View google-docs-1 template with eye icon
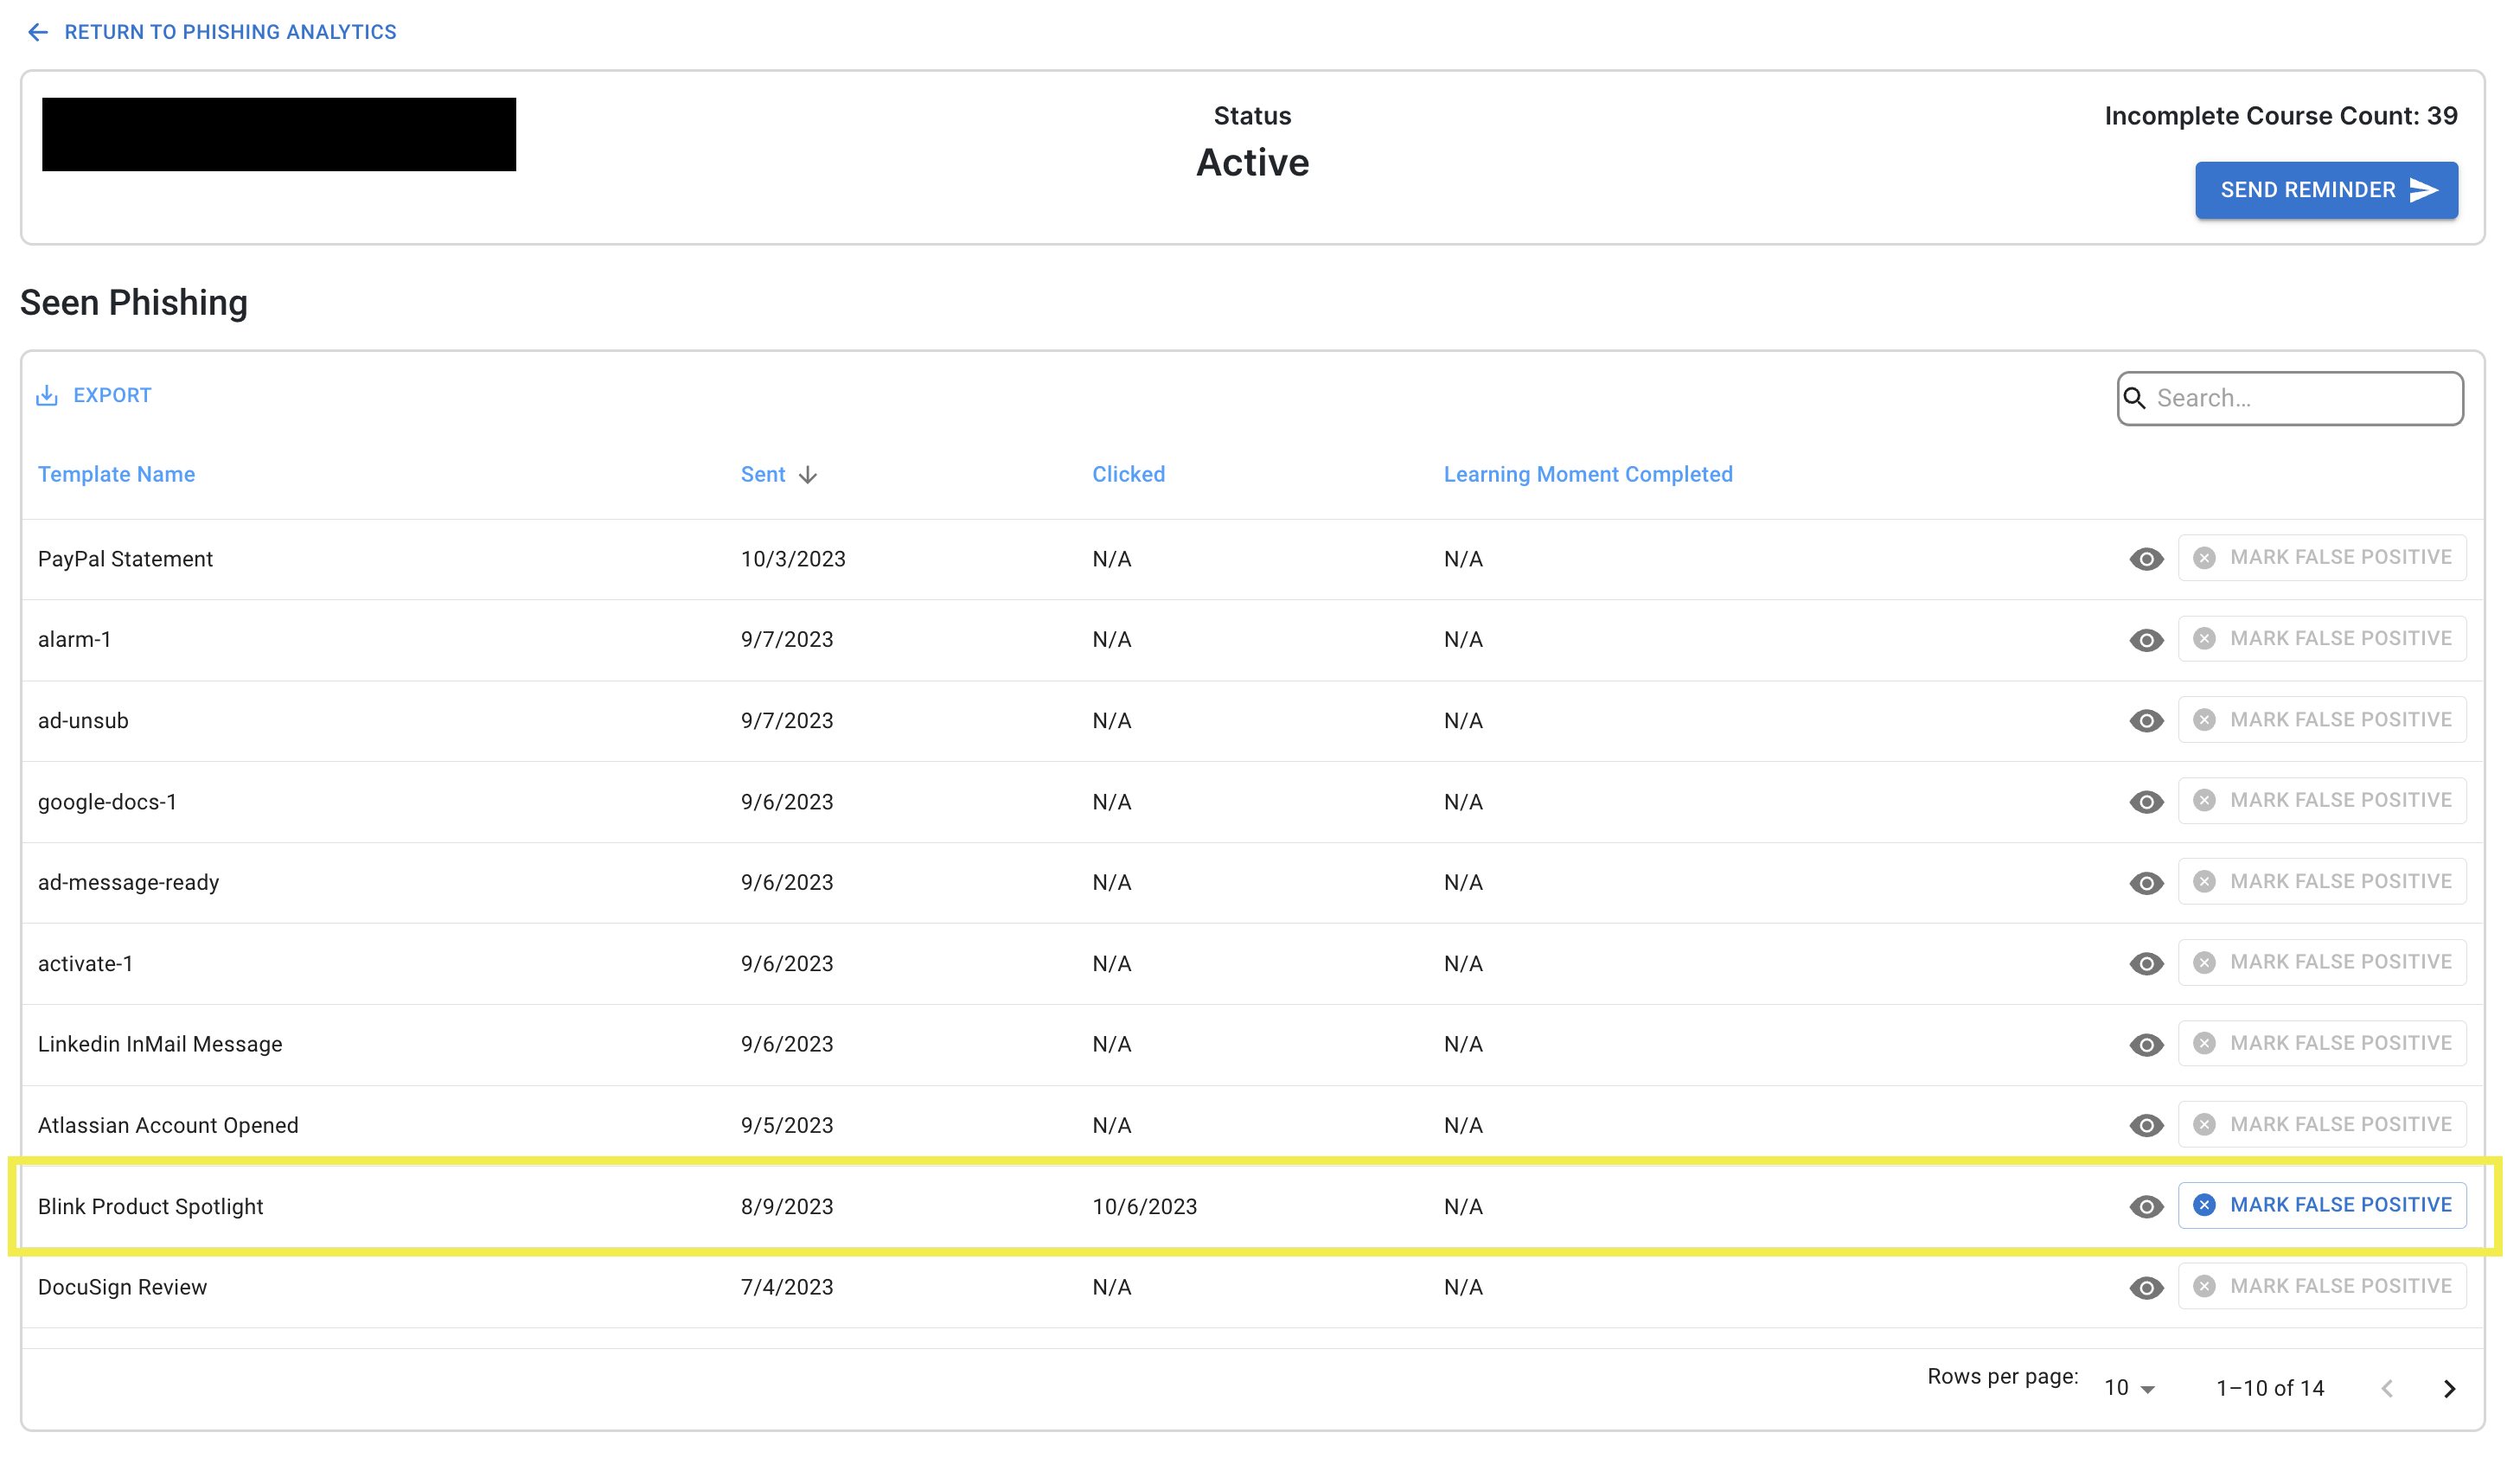Screen dimensions: 2520x1458 2146,802
